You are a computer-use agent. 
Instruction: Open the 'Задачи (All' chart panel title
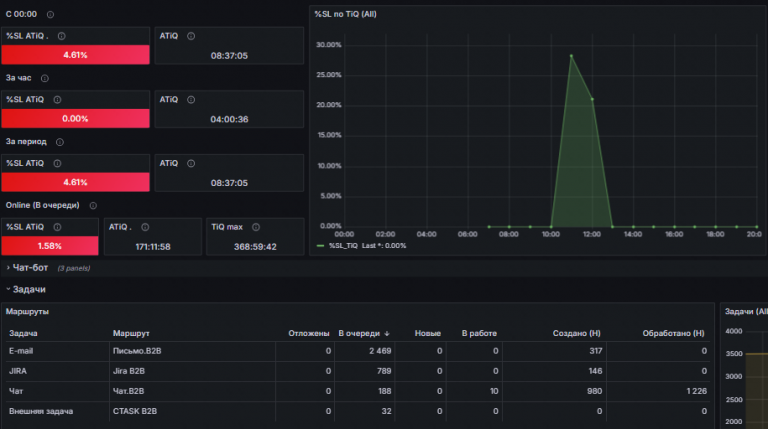746,311
